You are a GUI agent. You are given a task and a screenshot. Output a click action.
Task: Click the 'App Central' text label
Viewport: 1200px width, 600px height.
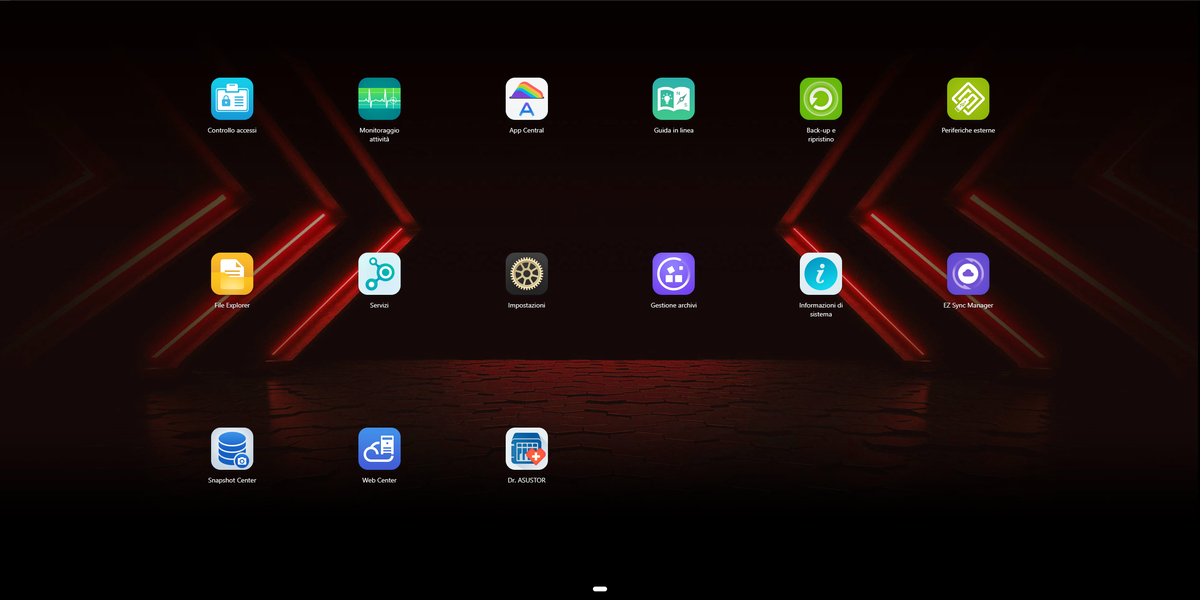pyautogui.click(x=527, y=130)
